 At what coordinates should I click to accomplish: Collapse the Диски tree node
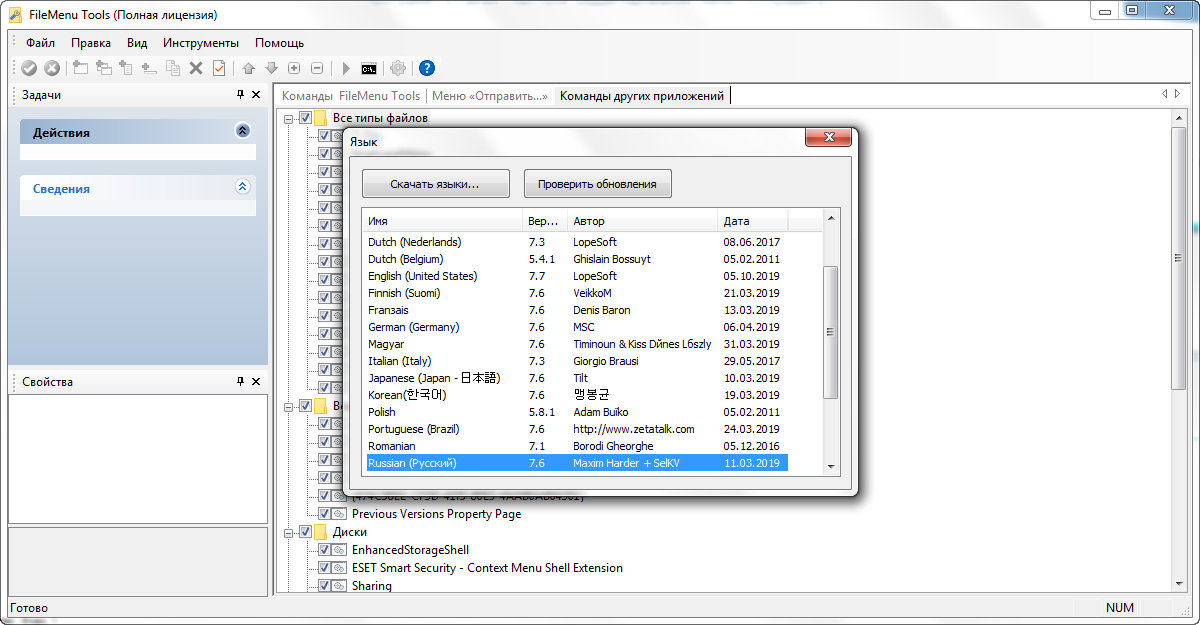(289, 533)
